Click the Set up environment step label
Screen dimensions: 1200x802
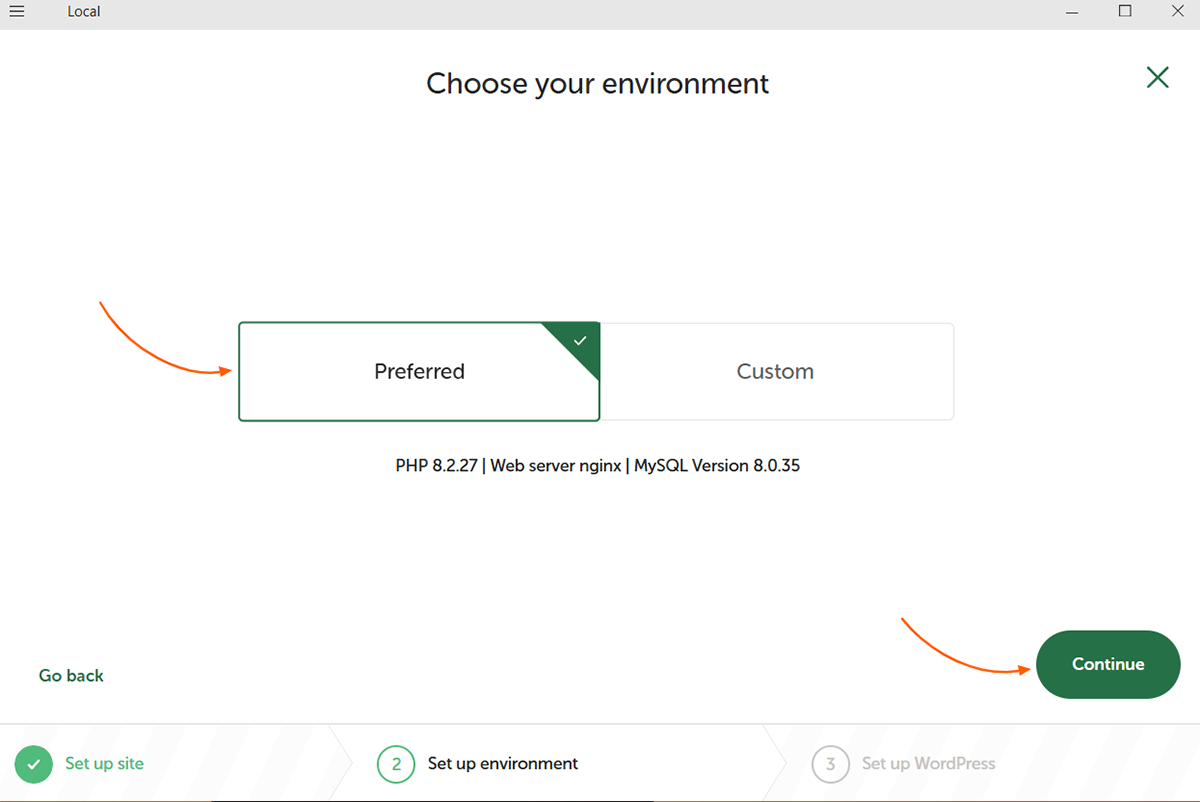click(x=503, y=764)
